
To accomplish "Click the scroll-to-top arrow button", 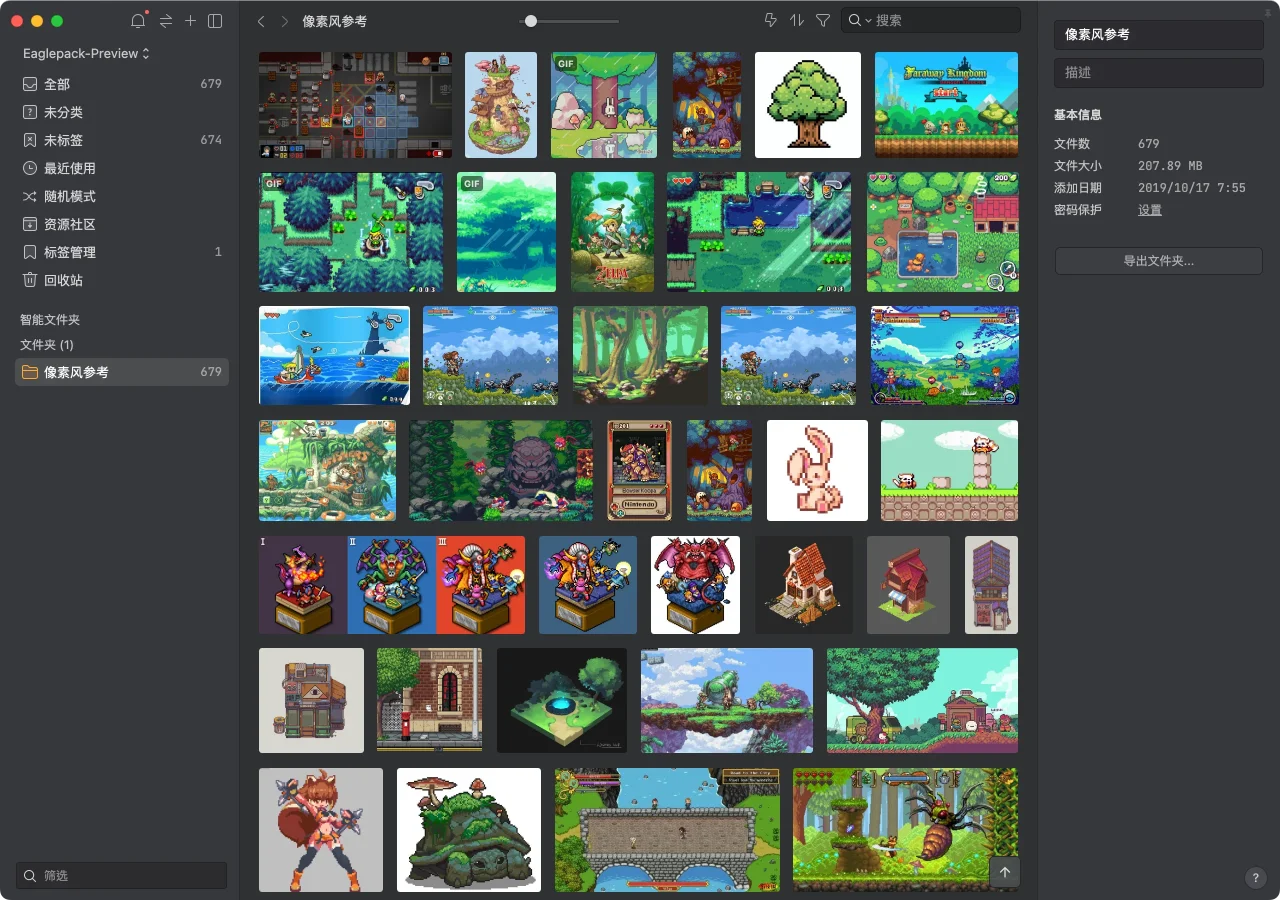I will [1005, 872].
